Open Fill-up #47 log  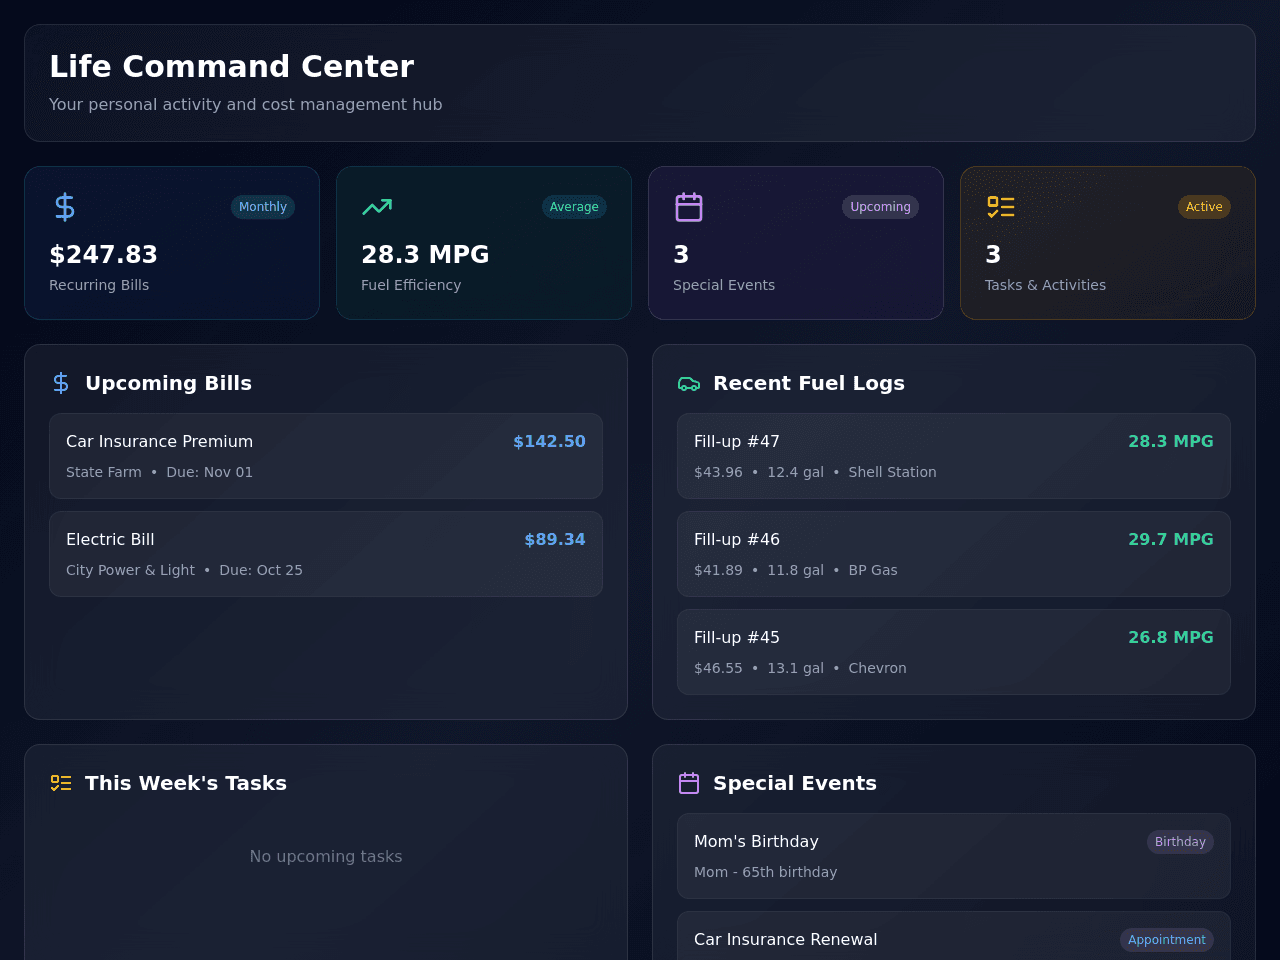(x=954, y=456)
